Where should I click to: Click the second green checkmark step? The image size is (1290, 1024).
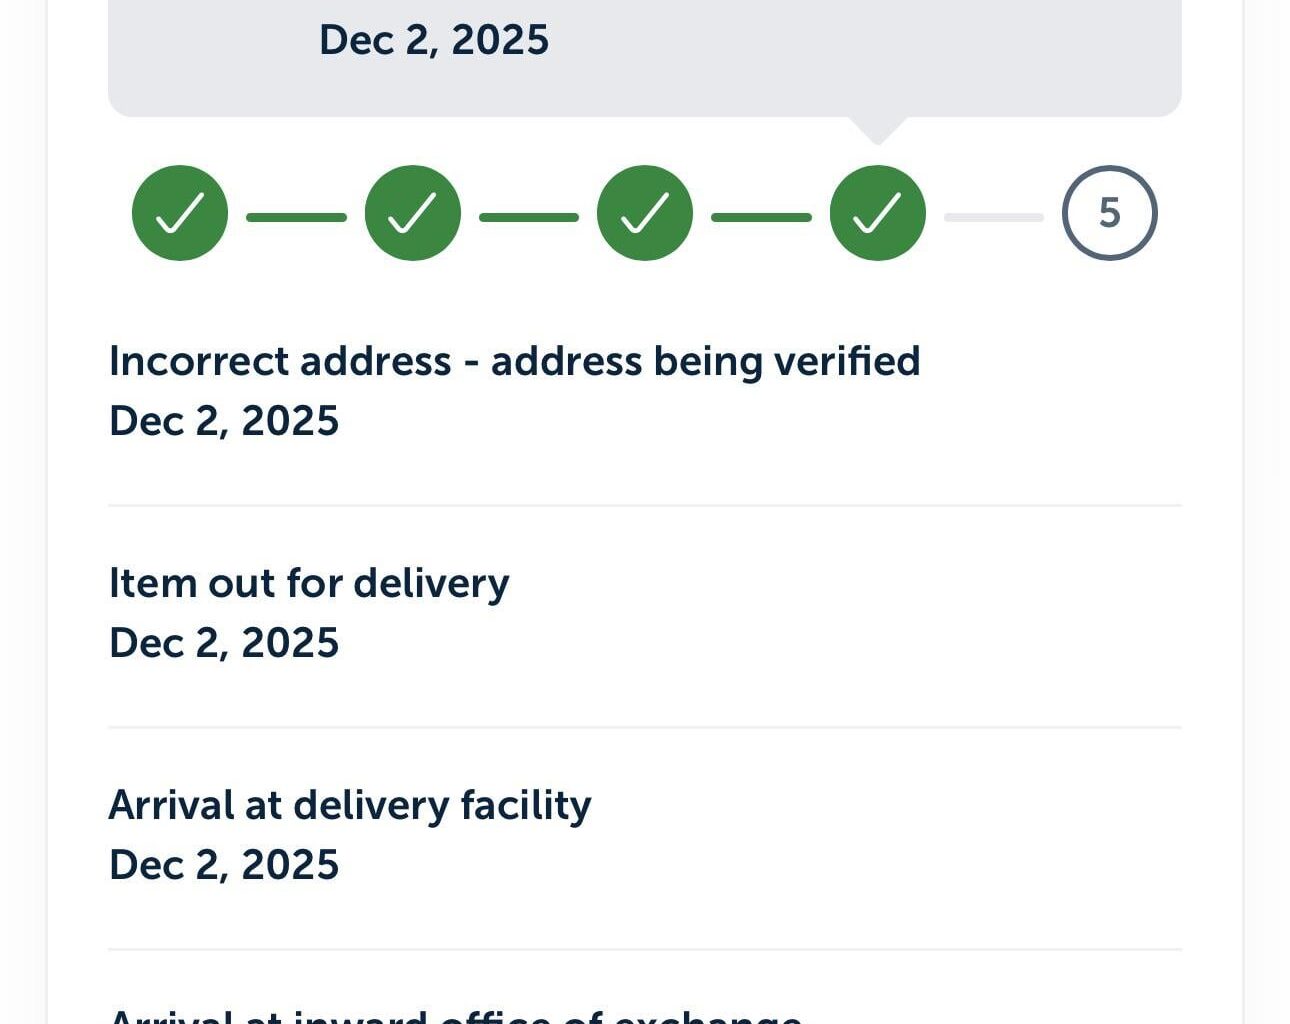click(412, 213)
